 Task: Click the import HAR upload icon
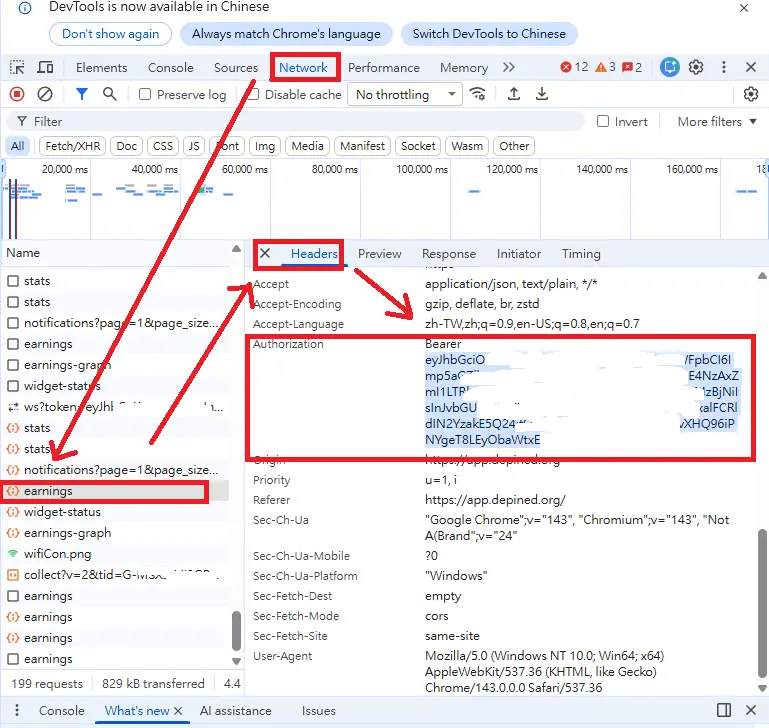pyautogui.click(x=514, y=94)
